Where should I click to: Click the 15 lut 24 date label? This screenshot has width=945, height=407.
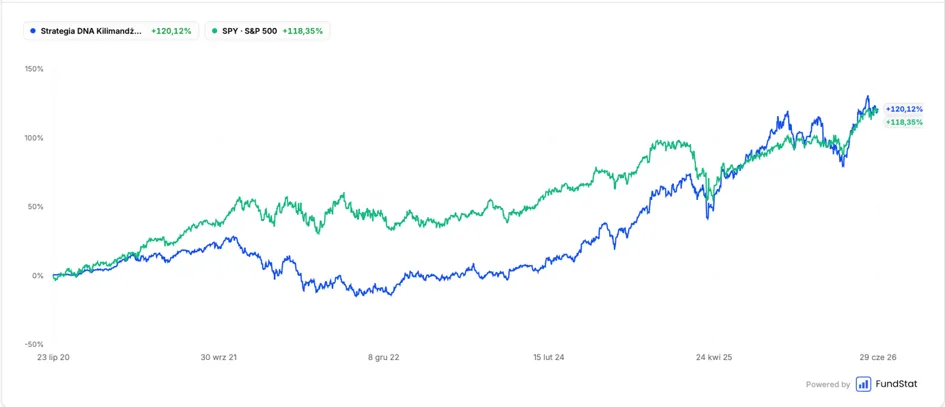[549, 357]
